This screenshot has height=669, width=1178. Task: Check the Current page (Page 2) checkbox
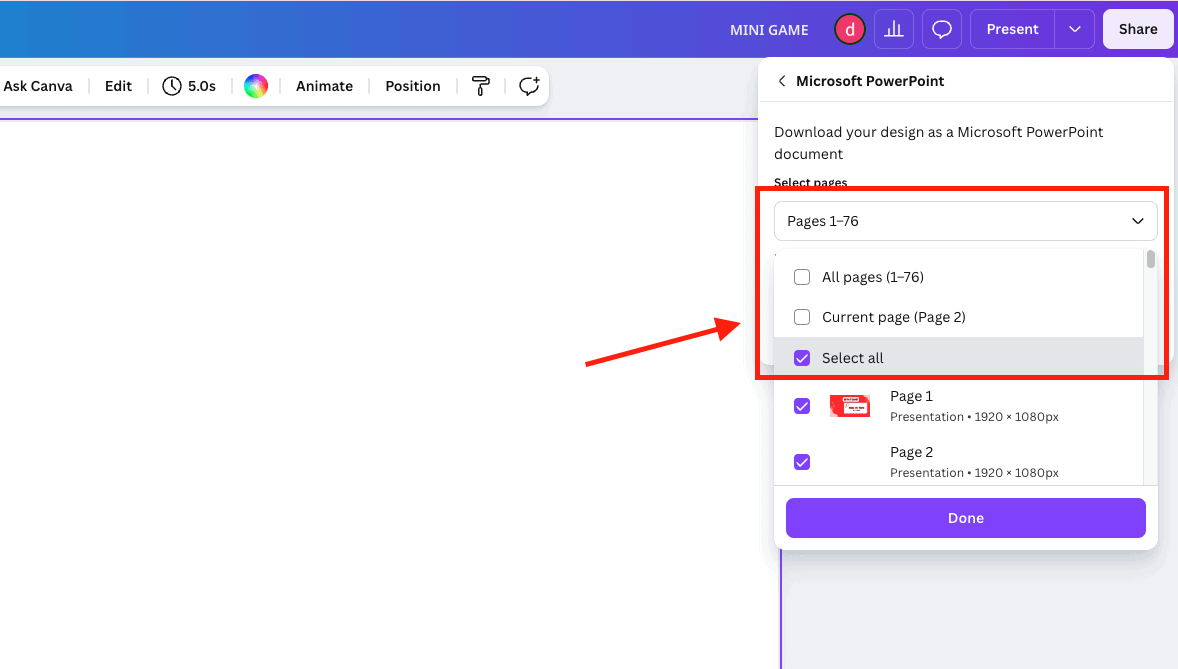802,317
